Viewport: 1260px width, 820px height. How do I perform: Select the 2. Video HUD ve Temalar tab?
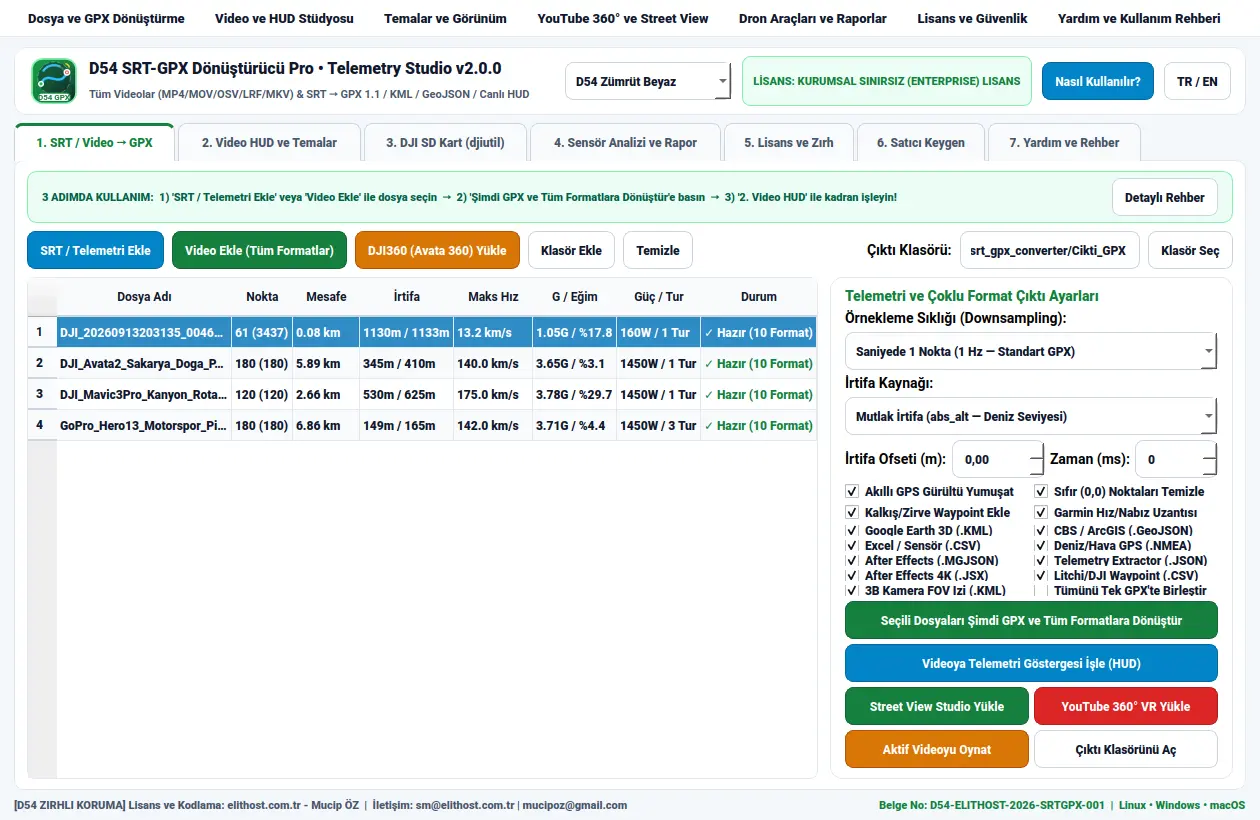[269, 142]
